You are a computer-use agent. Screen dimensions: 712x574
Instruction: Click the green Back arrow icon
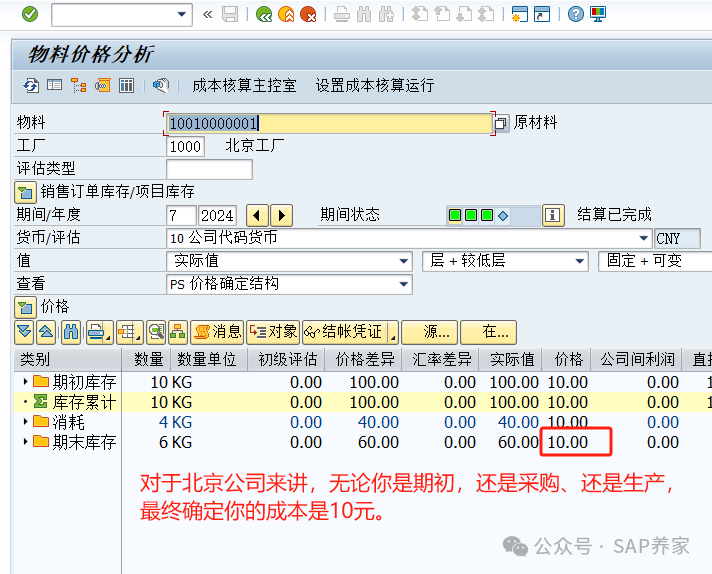[x=264, y=15]
